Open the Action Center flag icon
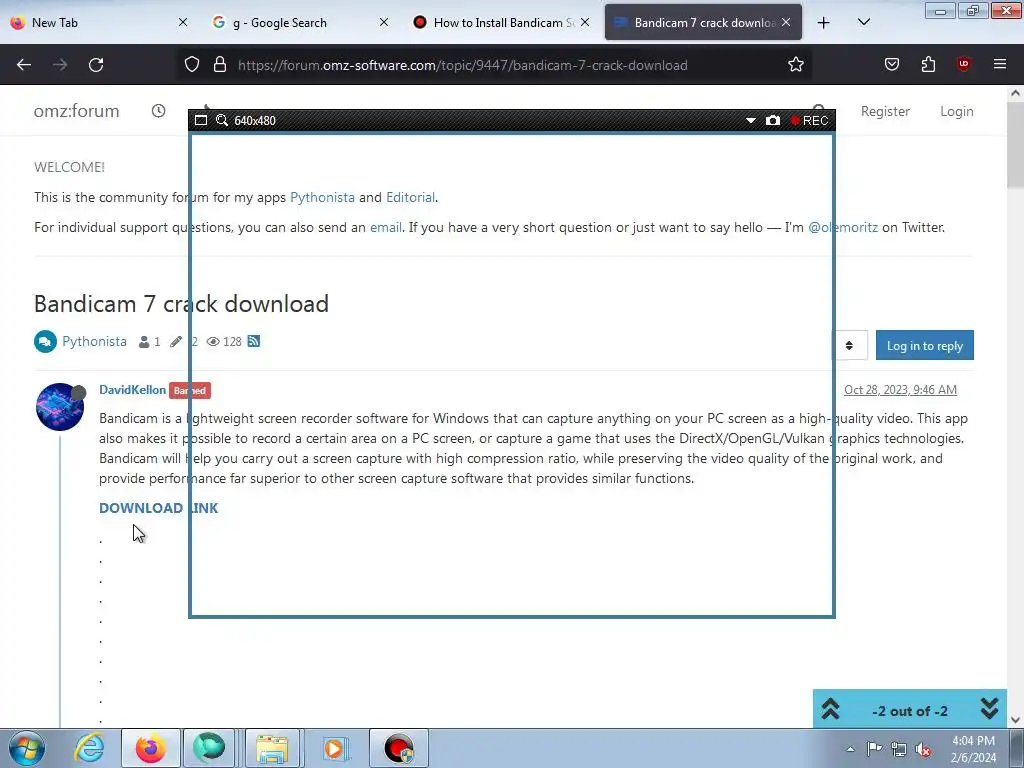 (874, 748)
